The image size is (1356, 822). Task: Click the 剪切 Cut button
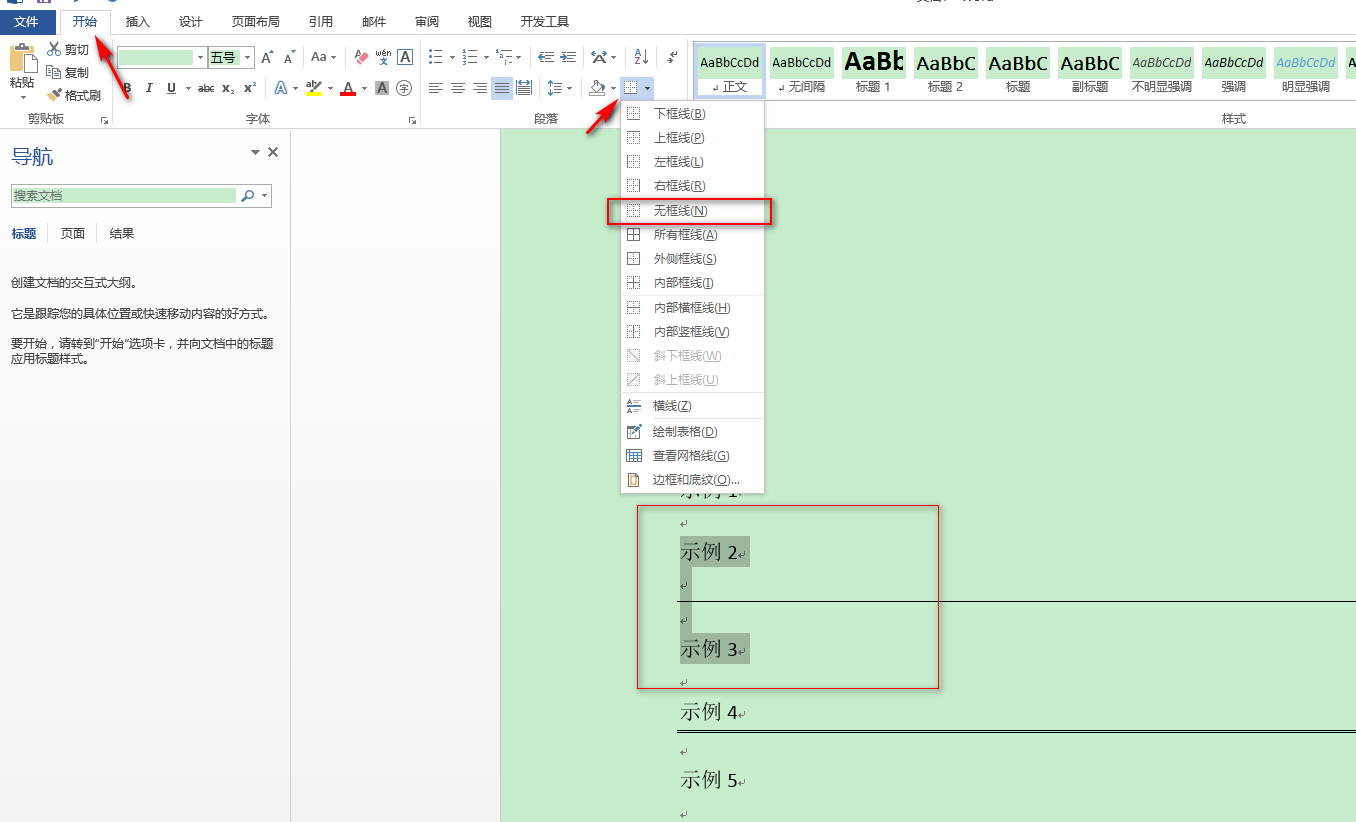69,49
